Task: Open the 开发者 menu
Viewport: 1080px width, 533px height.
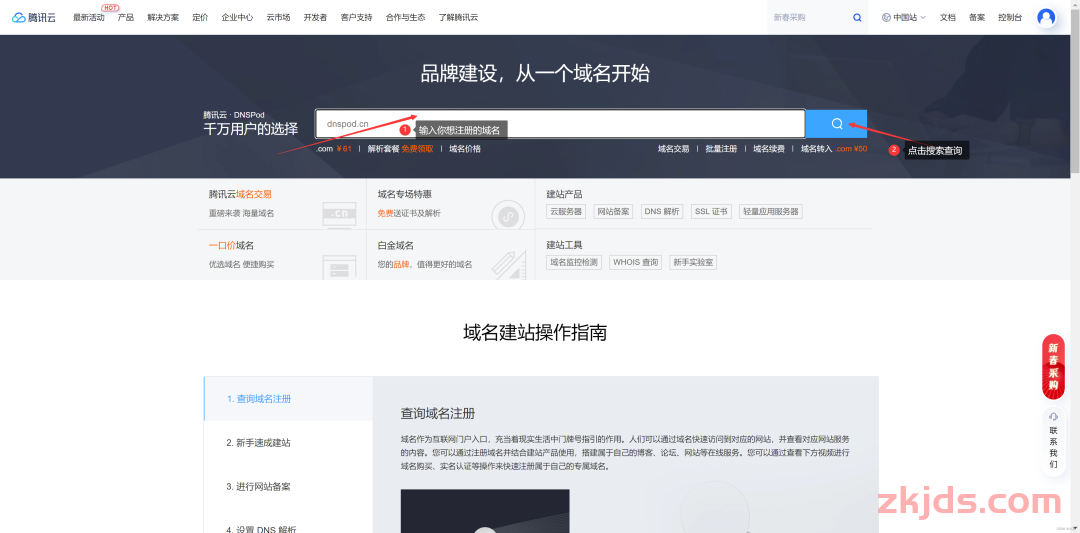Action: tap(315, 17)
